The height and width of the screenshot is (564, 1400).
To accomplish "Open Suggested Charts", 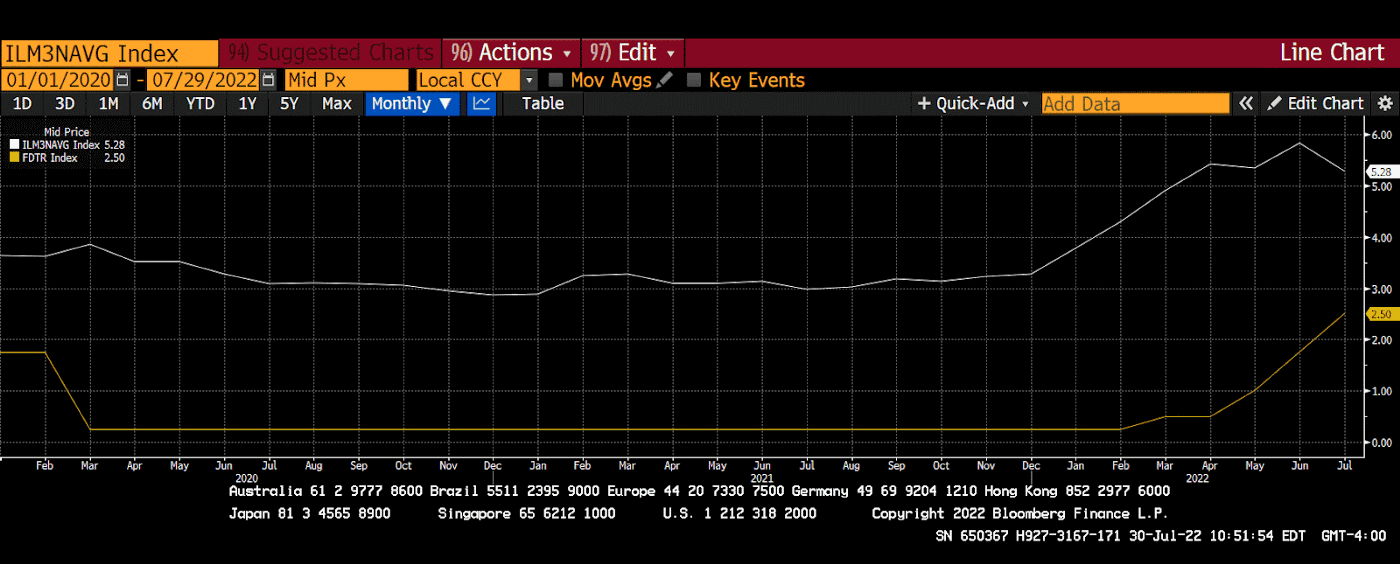I will (x=331, y=53).
